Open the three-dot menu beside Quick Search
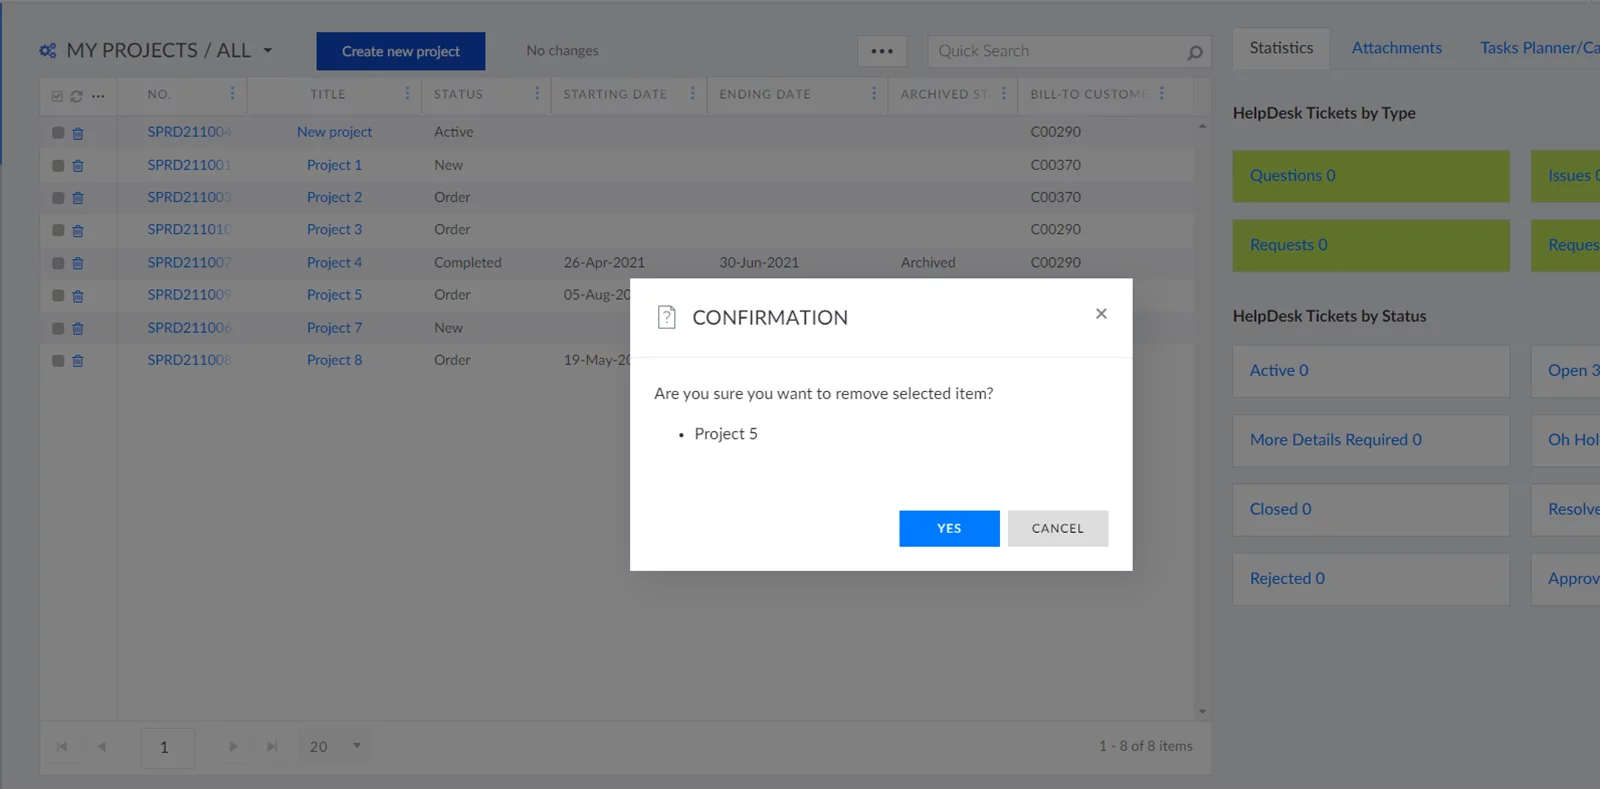 click(x=882, y=51)
